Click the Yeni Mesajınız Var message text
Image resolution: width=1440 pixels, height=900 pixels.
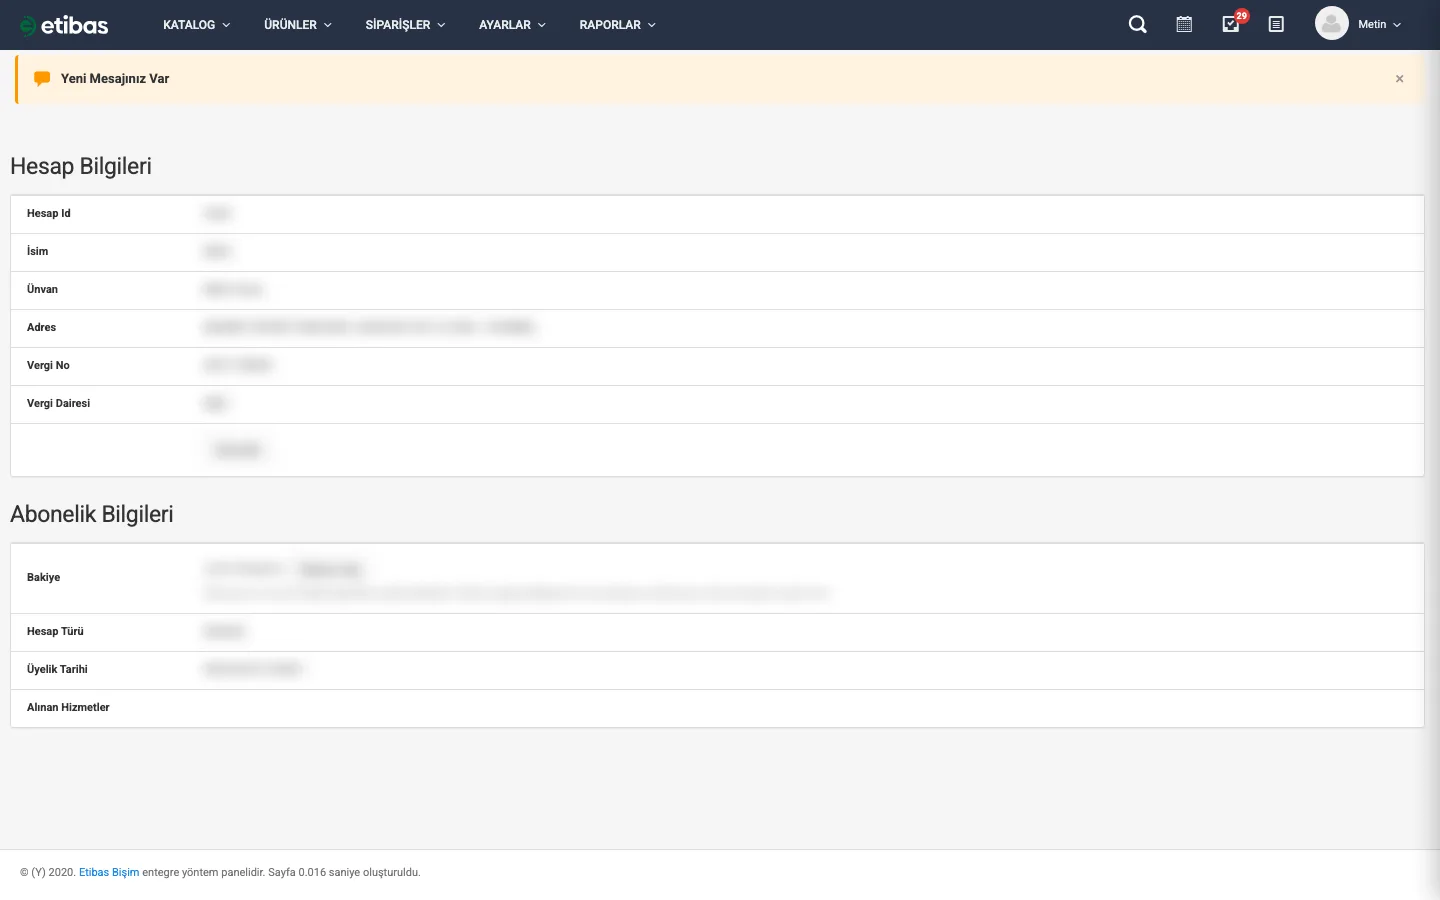pyautogui.click(x=115, y=79)
